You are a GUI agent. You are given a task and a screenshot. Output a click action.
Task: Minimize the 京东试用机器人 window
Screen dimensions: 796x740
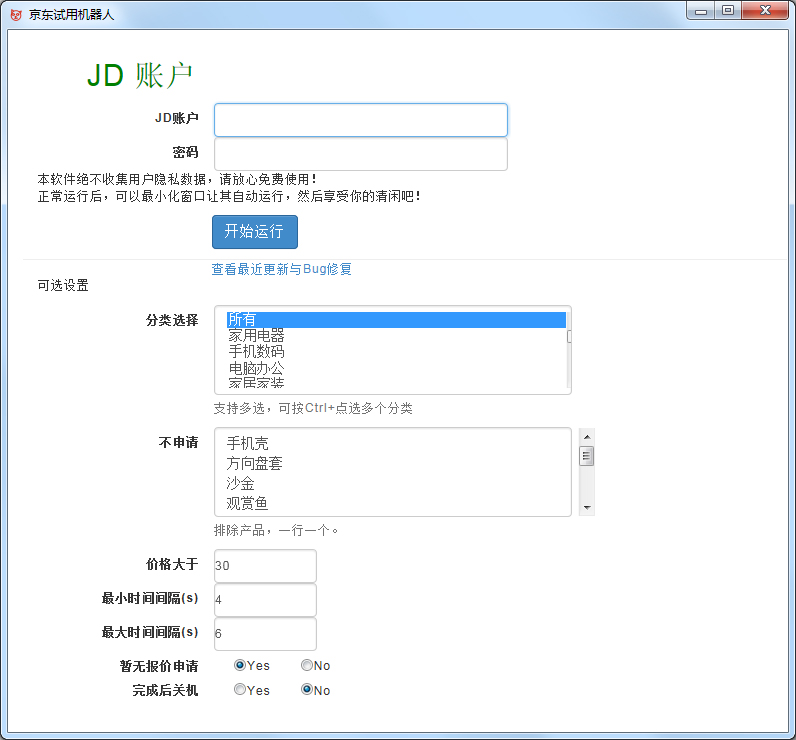[701, 11]
